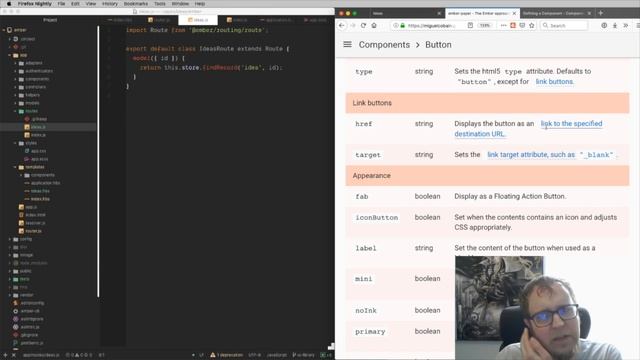The width and height of the screenshot is (640, 360).
Task: Open the History menu
Action: point(109,4)
